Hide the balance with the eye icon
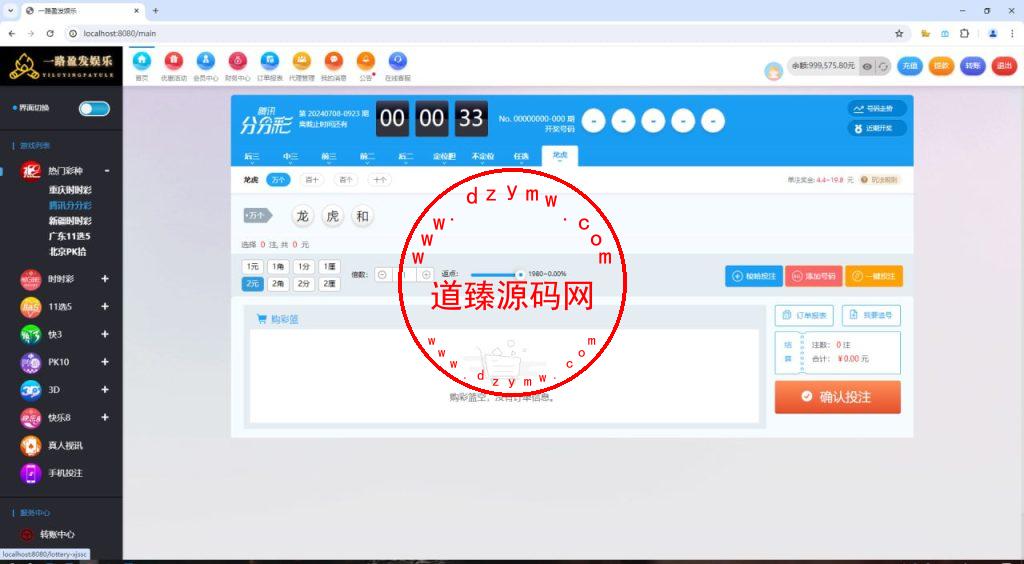Viewport: 1024px width, 564px height. [867, 66]
